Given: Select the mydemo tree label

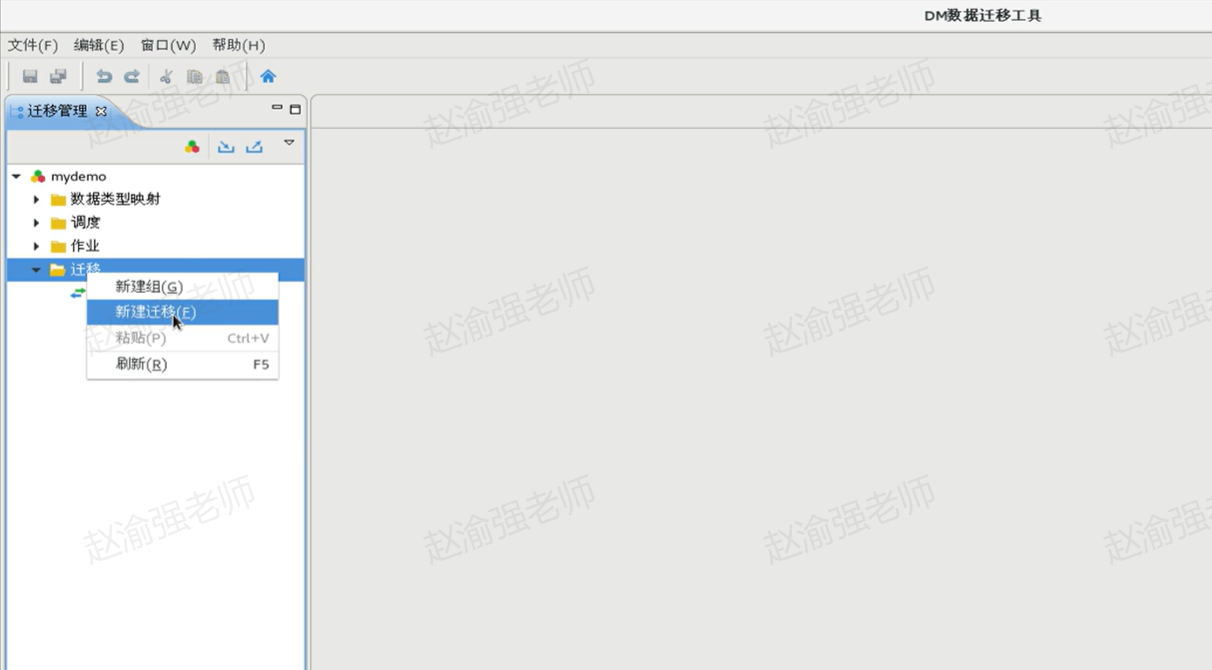Looking at the screenshot, I should pos(78,176).
